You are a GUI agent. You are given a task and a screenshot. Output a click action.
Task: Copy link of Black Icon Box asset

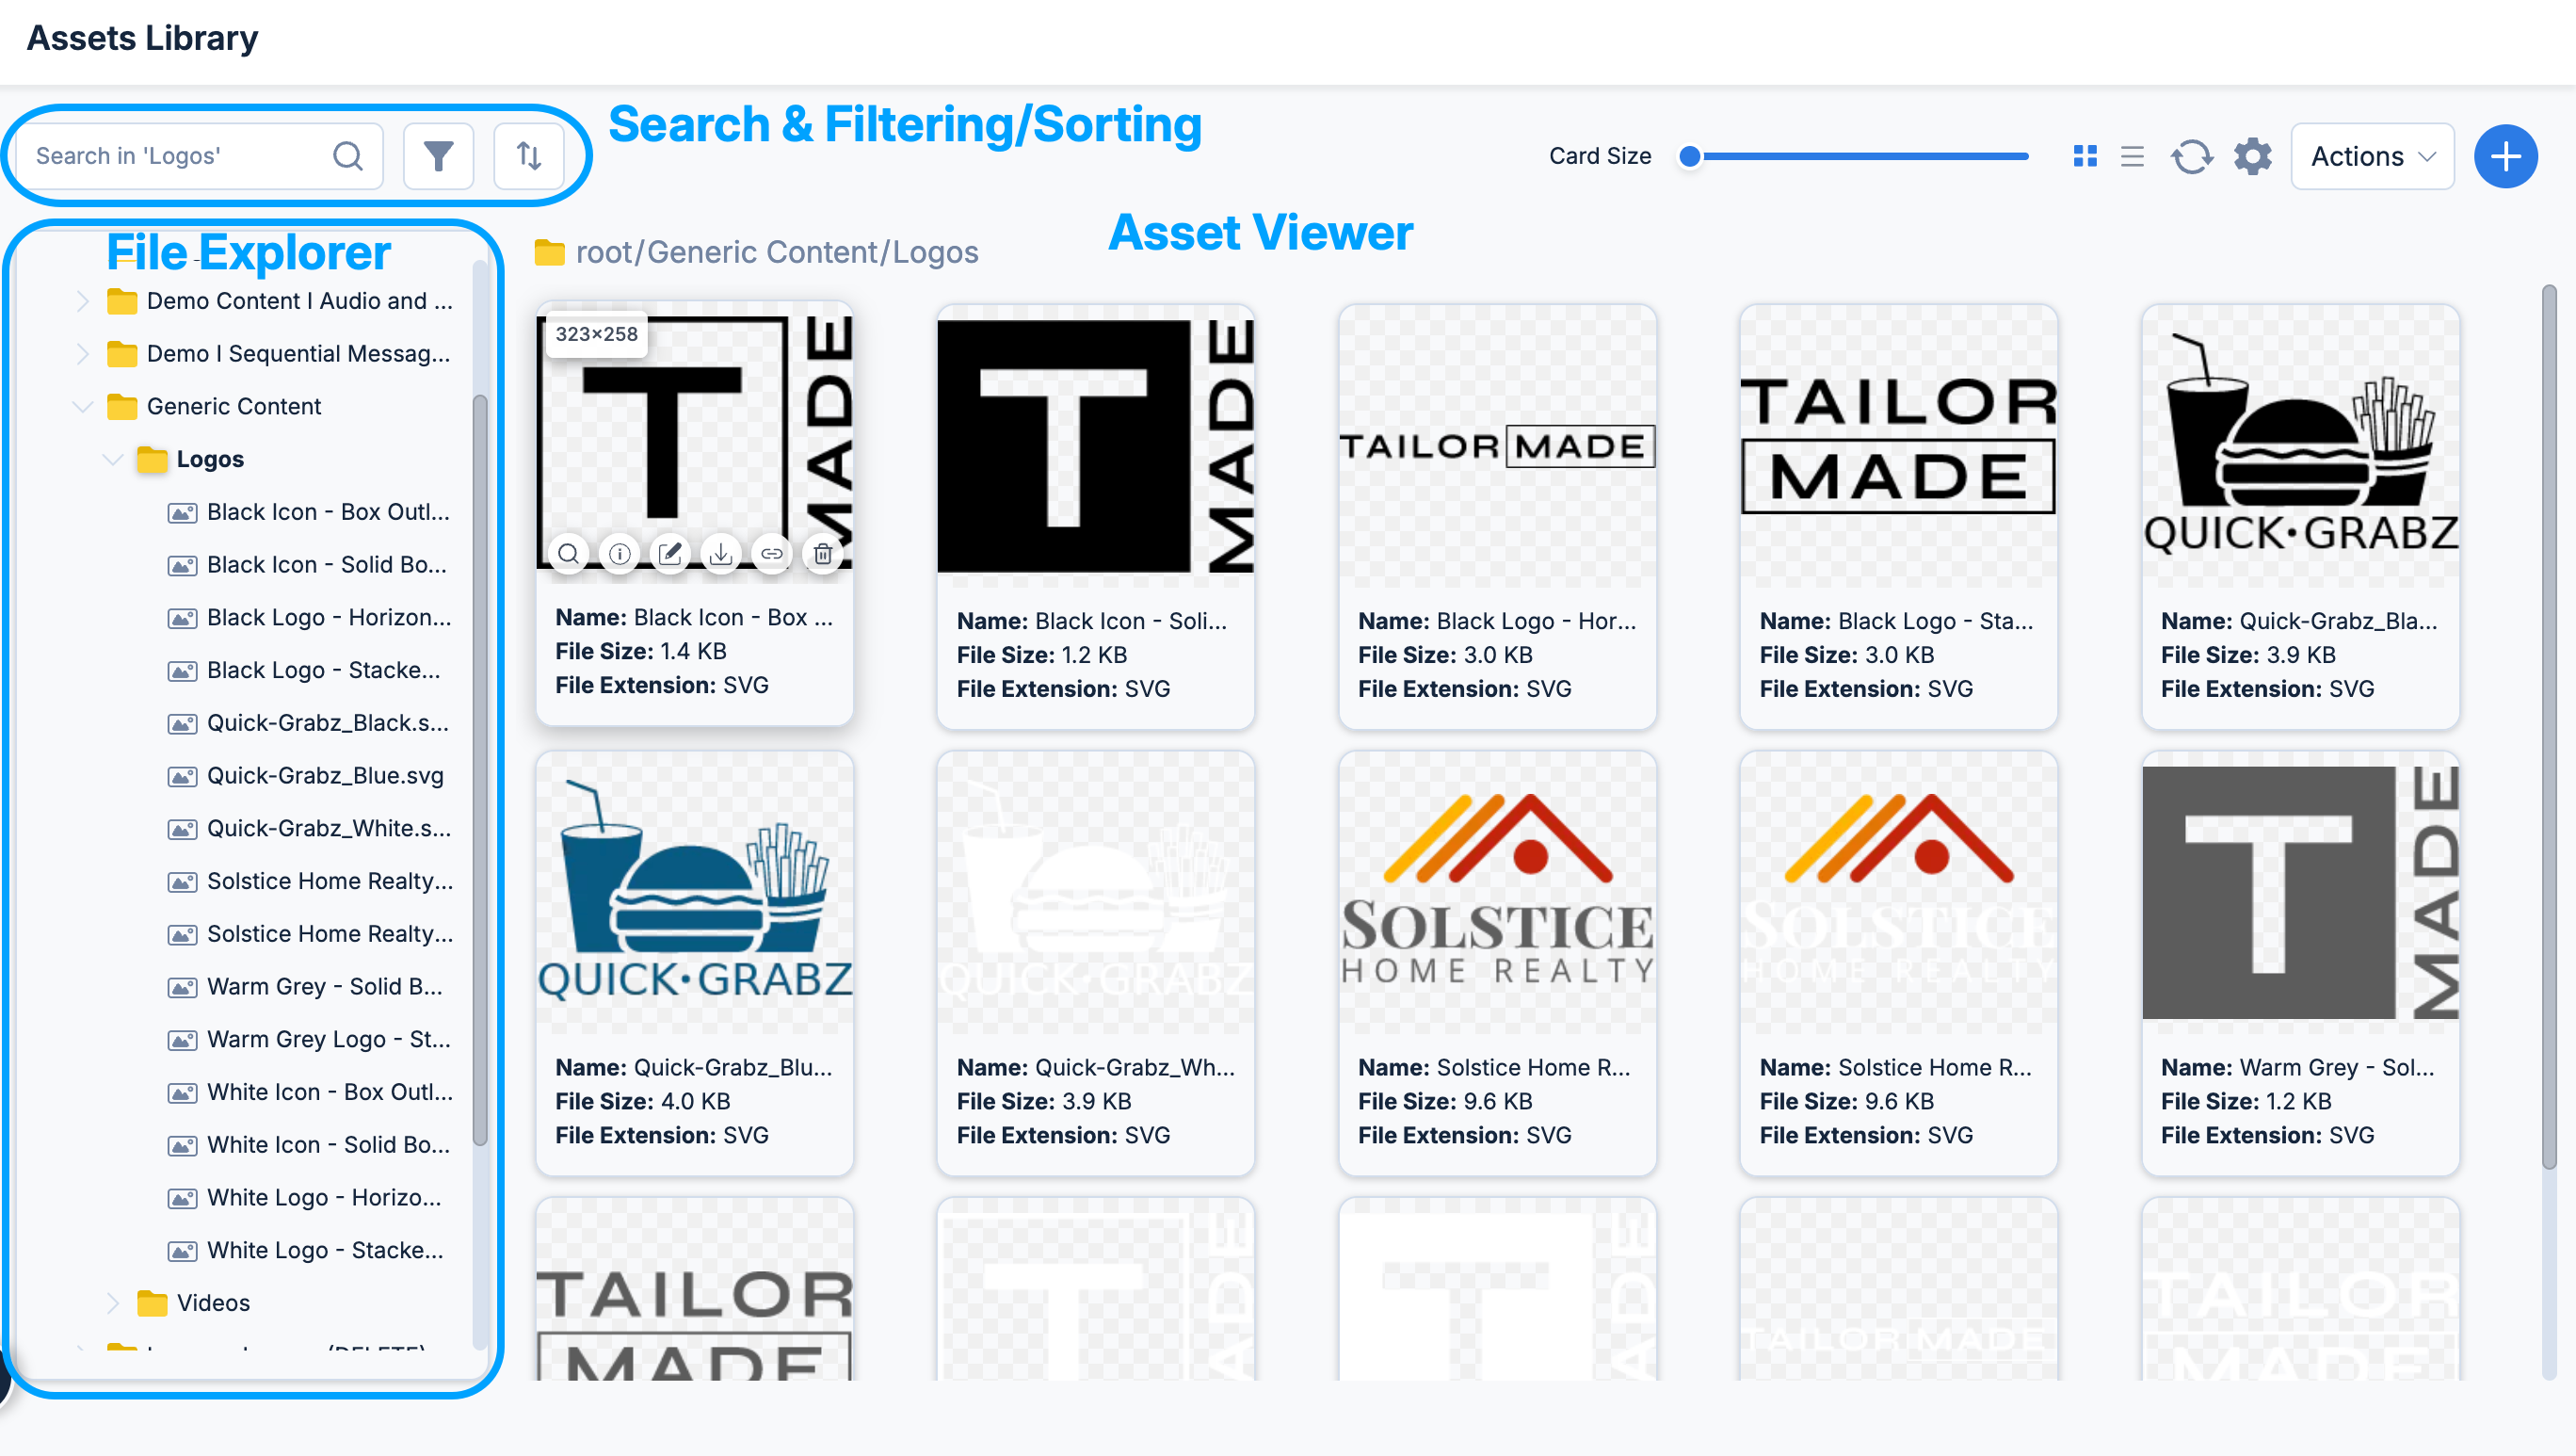coord(772,553)
